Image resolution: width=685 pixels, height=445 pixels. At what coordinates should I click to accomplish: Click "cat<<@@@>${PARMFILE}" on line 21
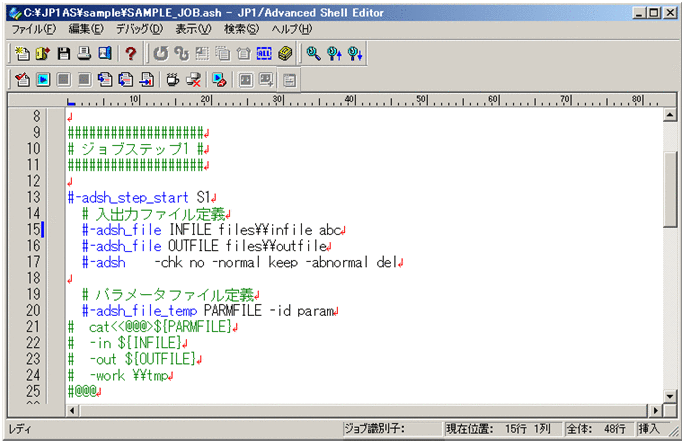point(160,327)
